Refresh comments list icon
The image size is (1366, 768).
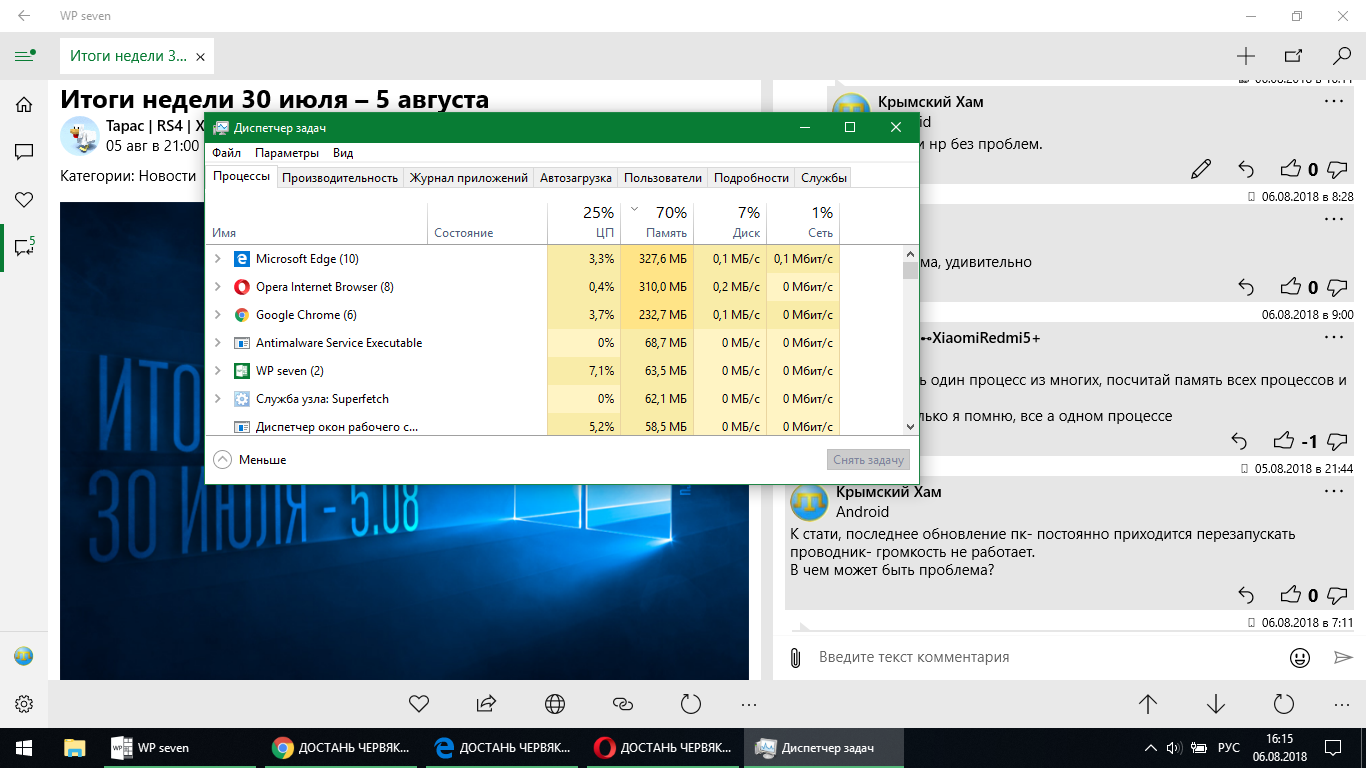tap(1284, 704)
